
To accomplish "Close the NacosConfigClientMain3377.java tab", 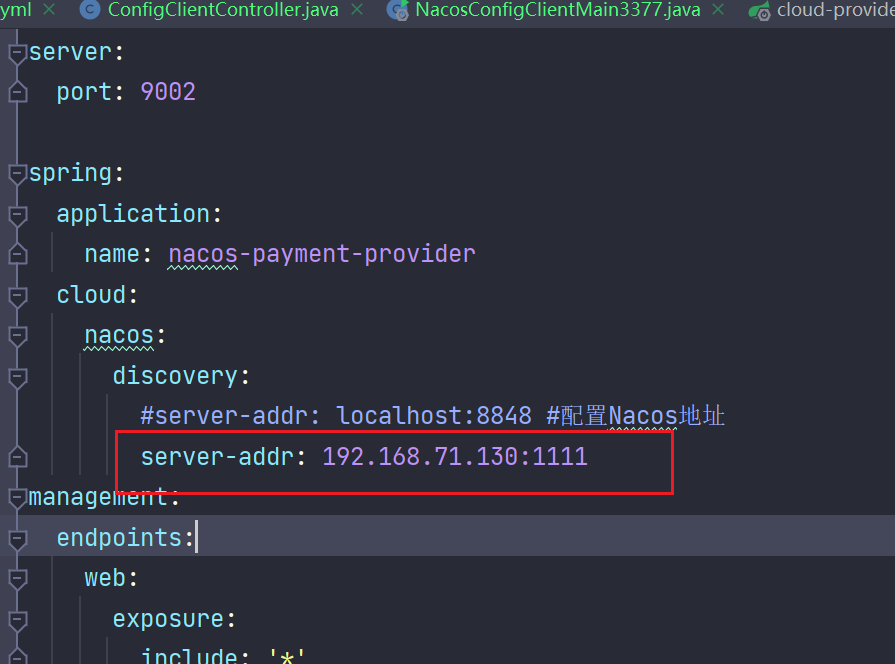I will [x=718, y=10].
